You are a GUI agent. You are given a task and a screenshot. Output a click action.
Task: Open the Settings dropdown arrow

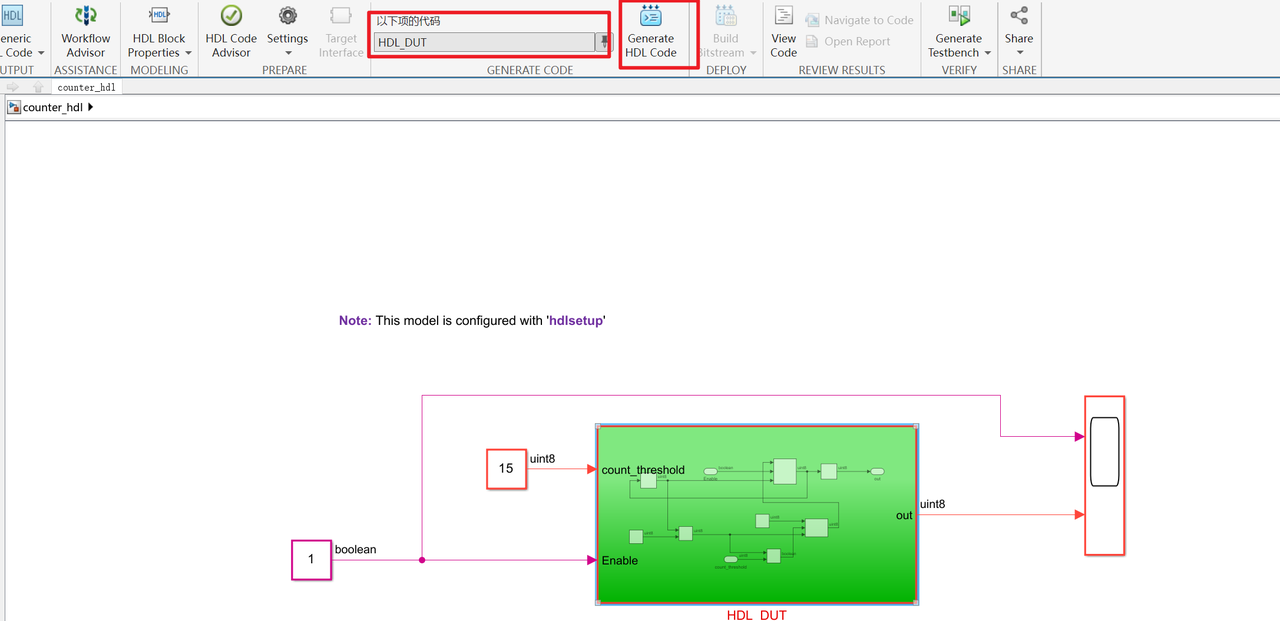tap(287, 53)
